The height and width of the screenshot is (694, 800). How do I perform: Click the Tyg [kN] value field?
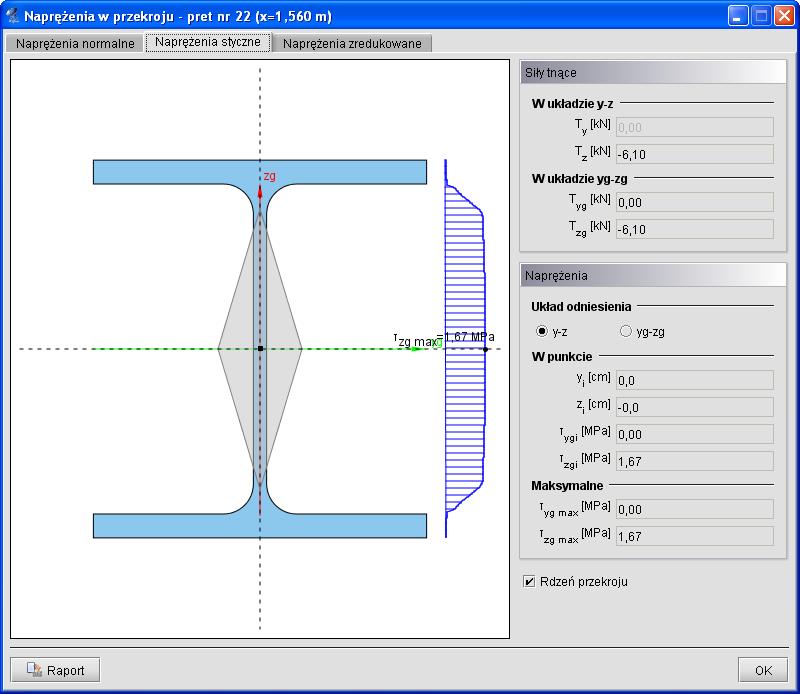694,202
